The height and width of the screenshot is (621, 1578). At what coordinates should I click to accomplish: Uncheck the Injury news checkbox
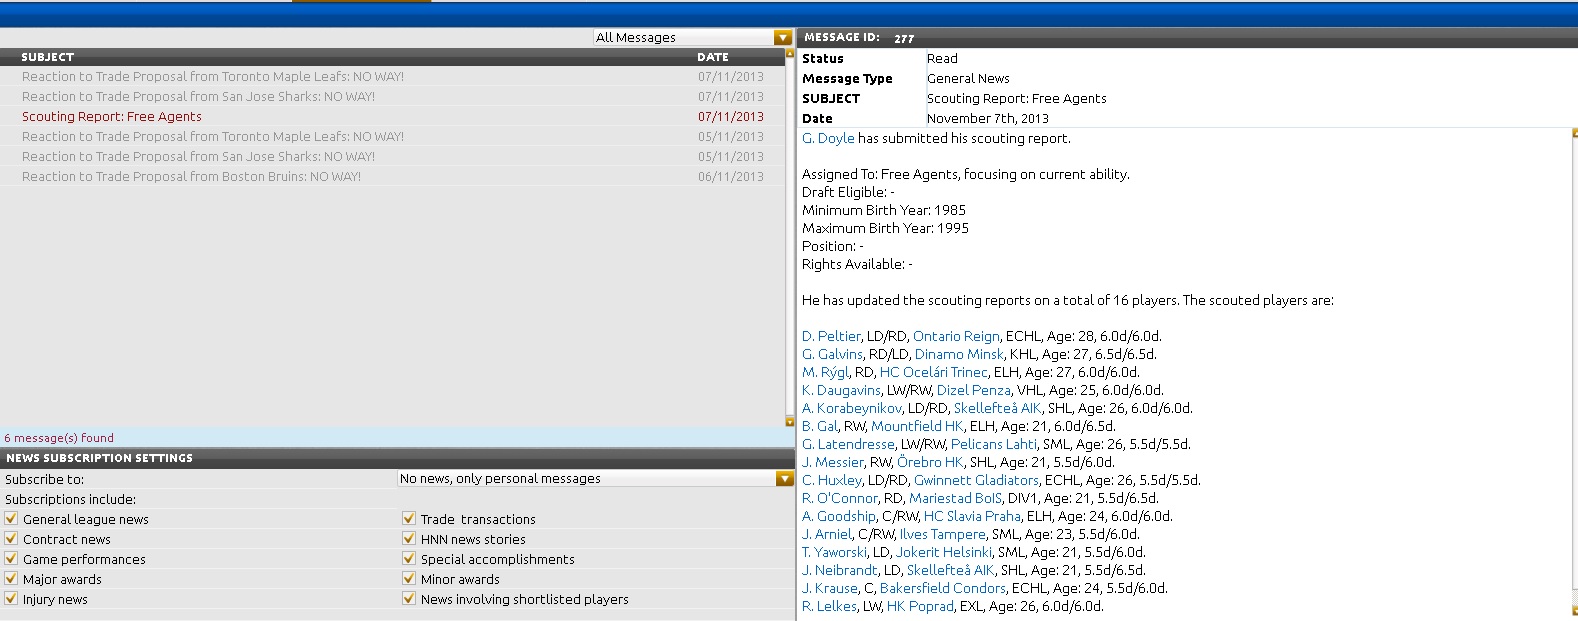pyautogui.click(x=11, y=599)
